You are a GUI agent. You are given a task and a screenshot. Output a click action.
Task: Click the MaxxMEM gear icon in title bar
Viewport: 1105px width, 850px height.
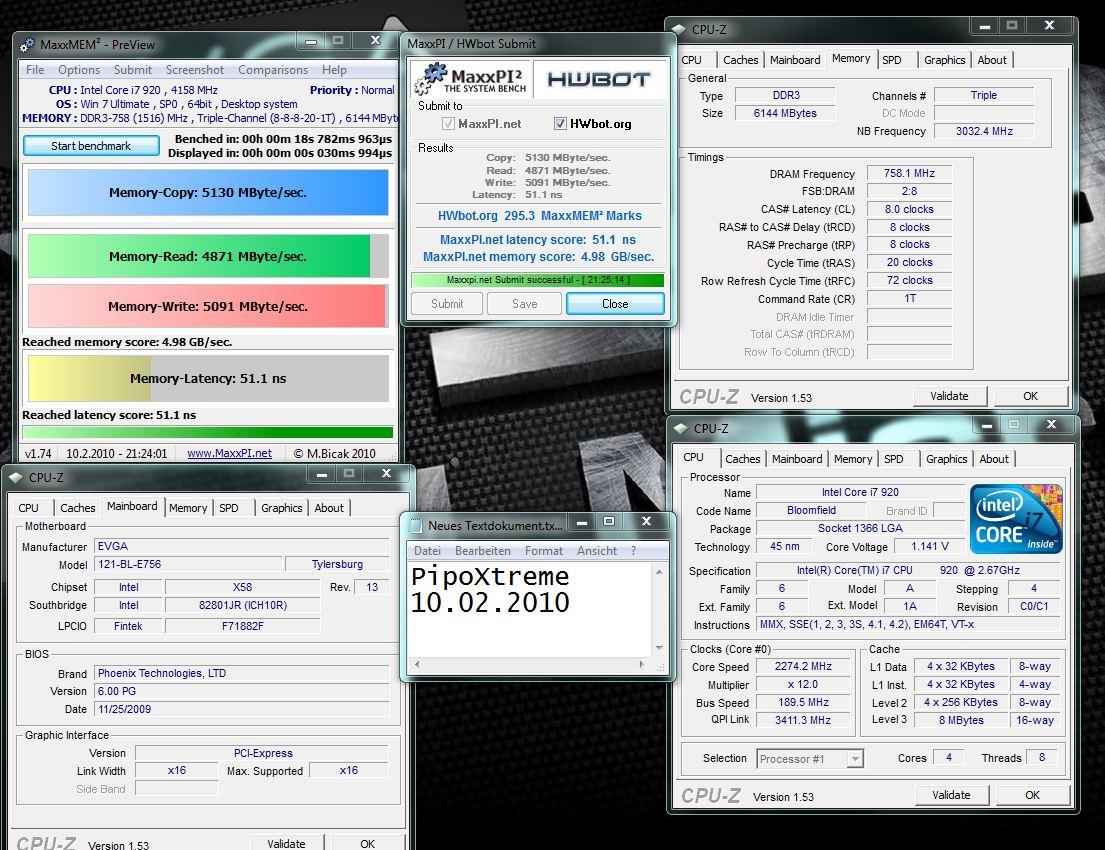(27, 45)
